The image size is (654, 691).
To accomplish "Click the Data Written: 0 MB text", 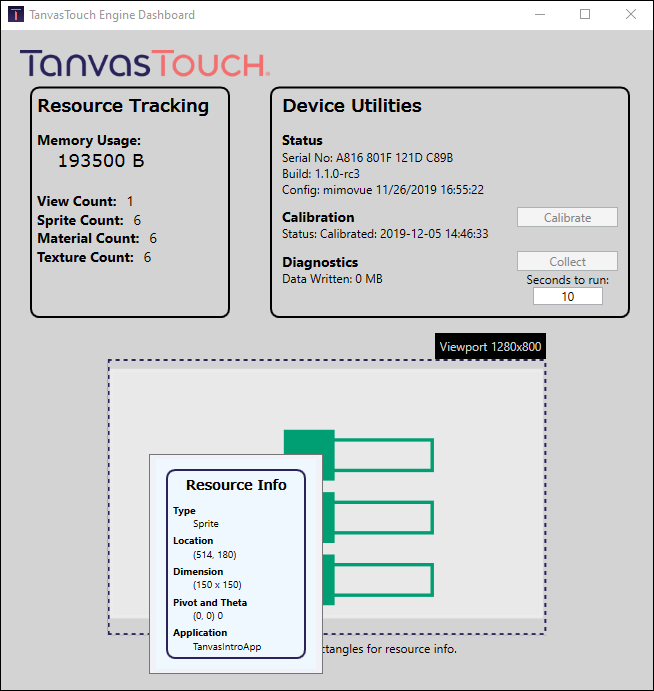I will [332, 279].
